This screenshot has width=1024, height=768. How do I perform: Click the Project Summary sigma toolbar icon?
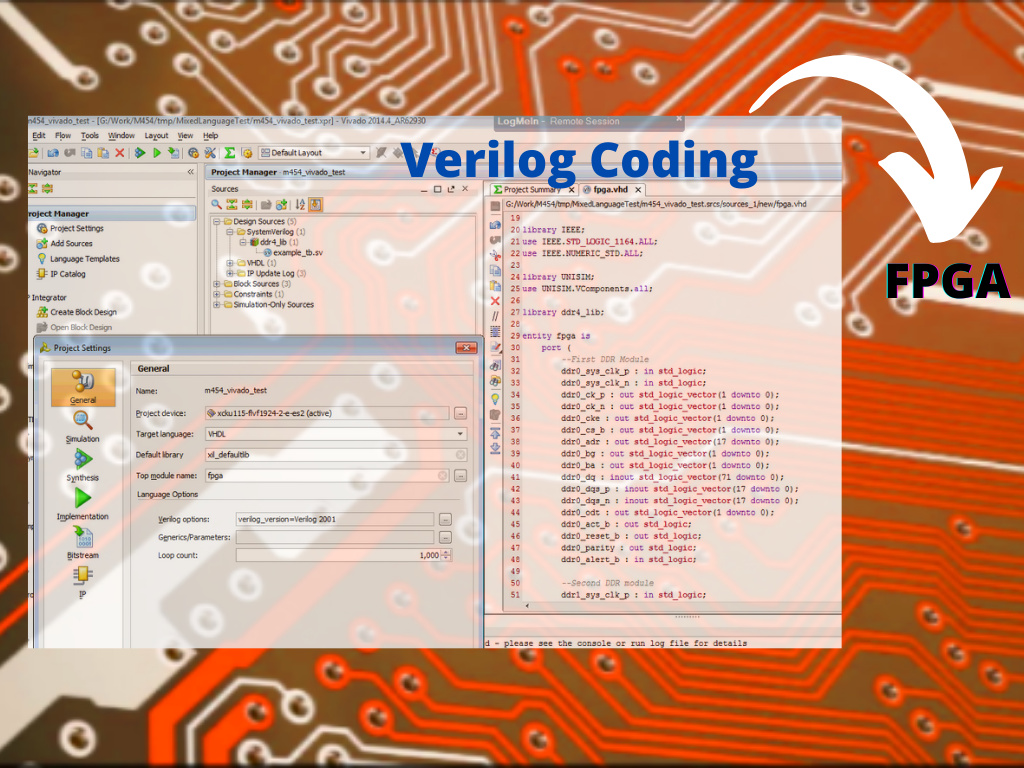(x=232, y=152)
